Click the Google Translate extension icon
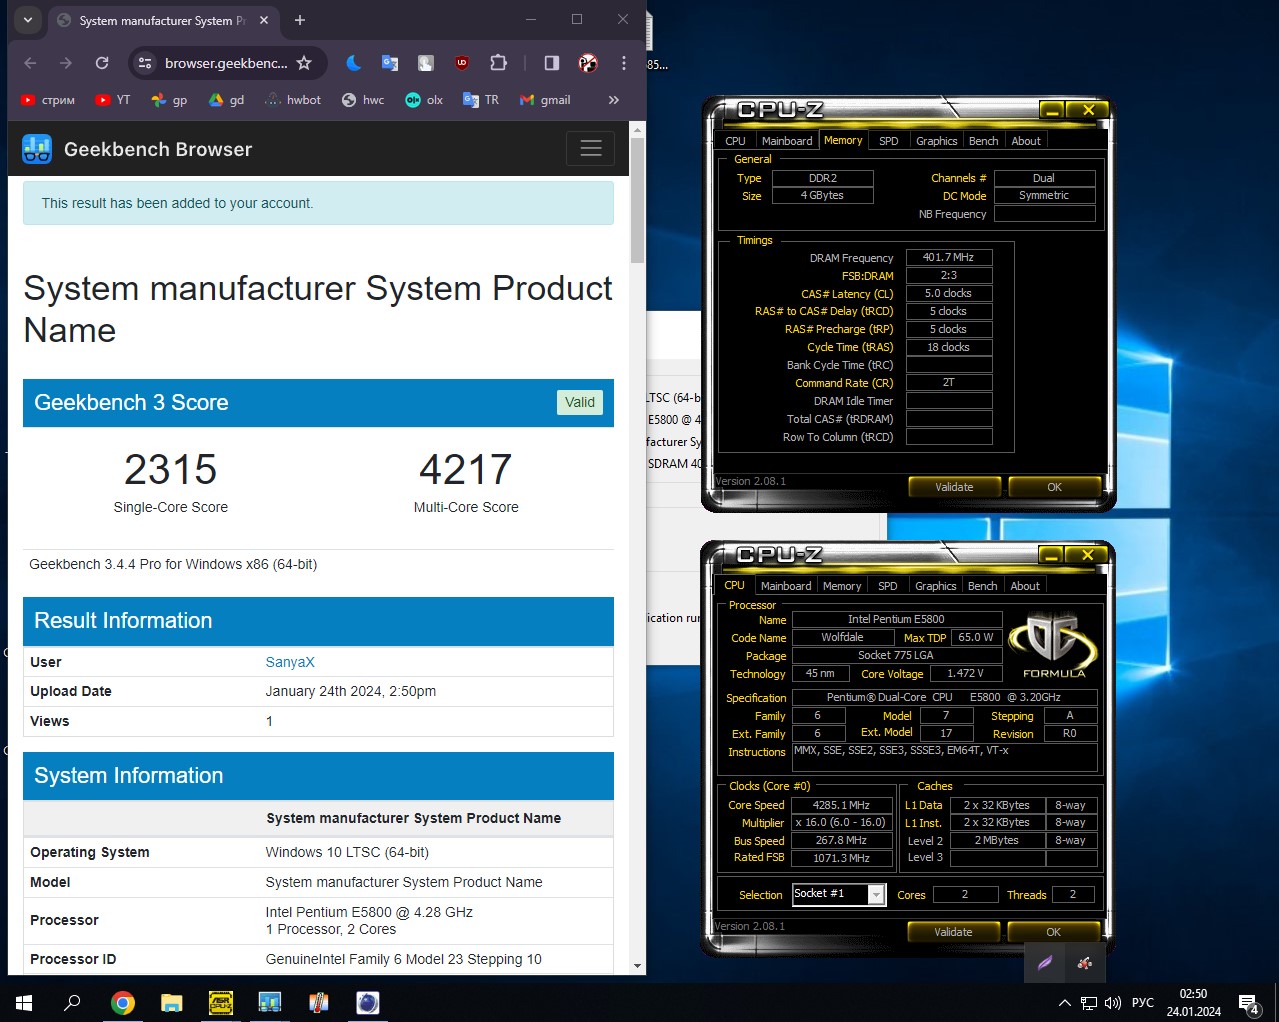1279x1022 pixels. [390, 63]
